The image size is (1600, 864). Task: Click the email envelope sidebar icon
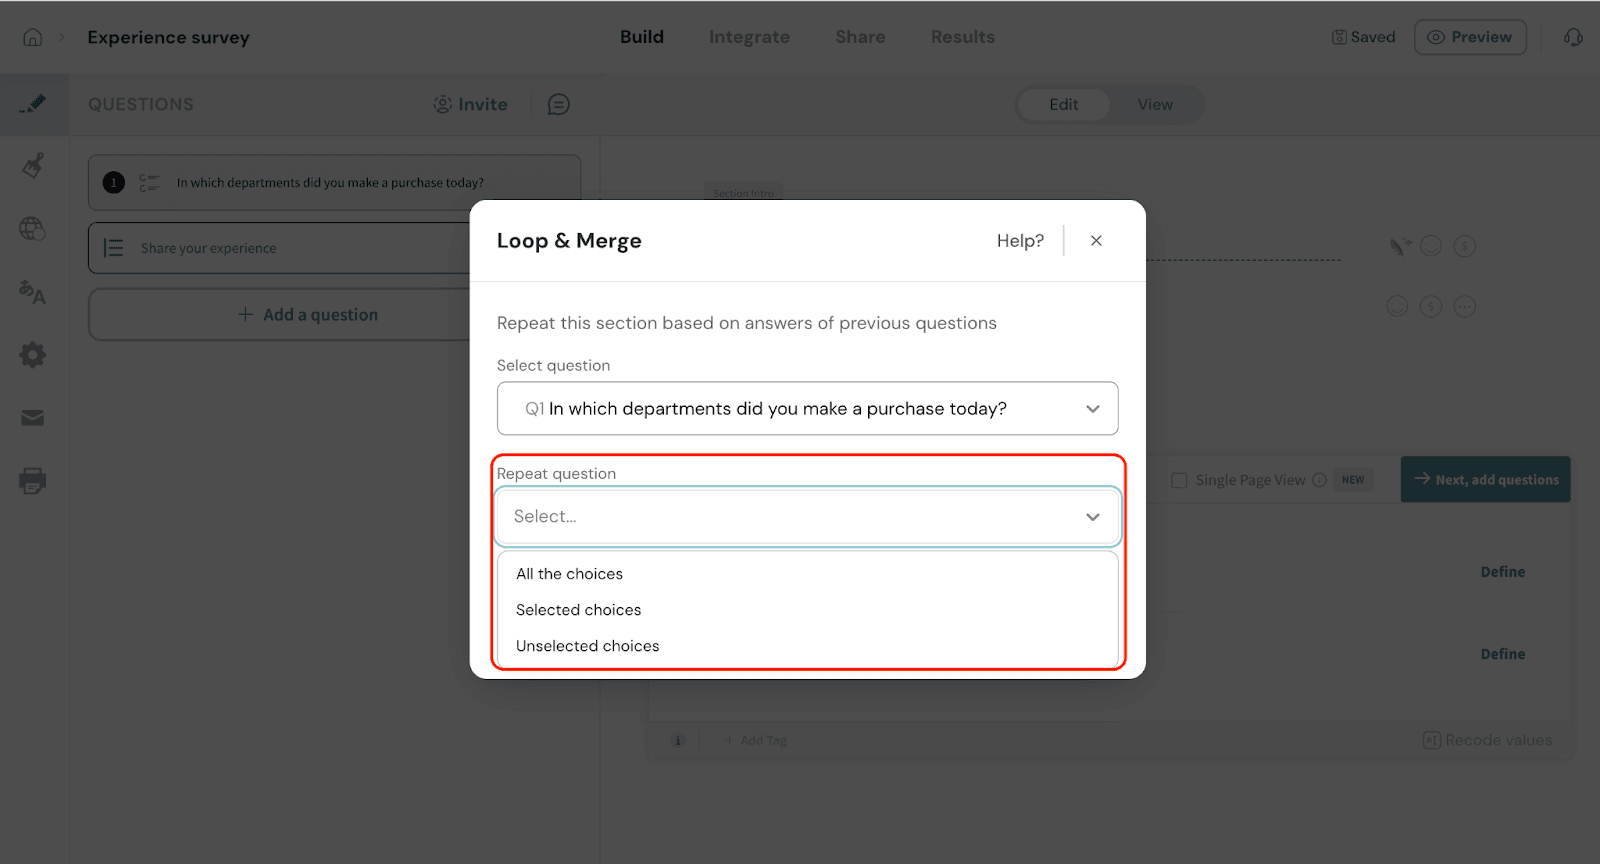click(33, 418)
